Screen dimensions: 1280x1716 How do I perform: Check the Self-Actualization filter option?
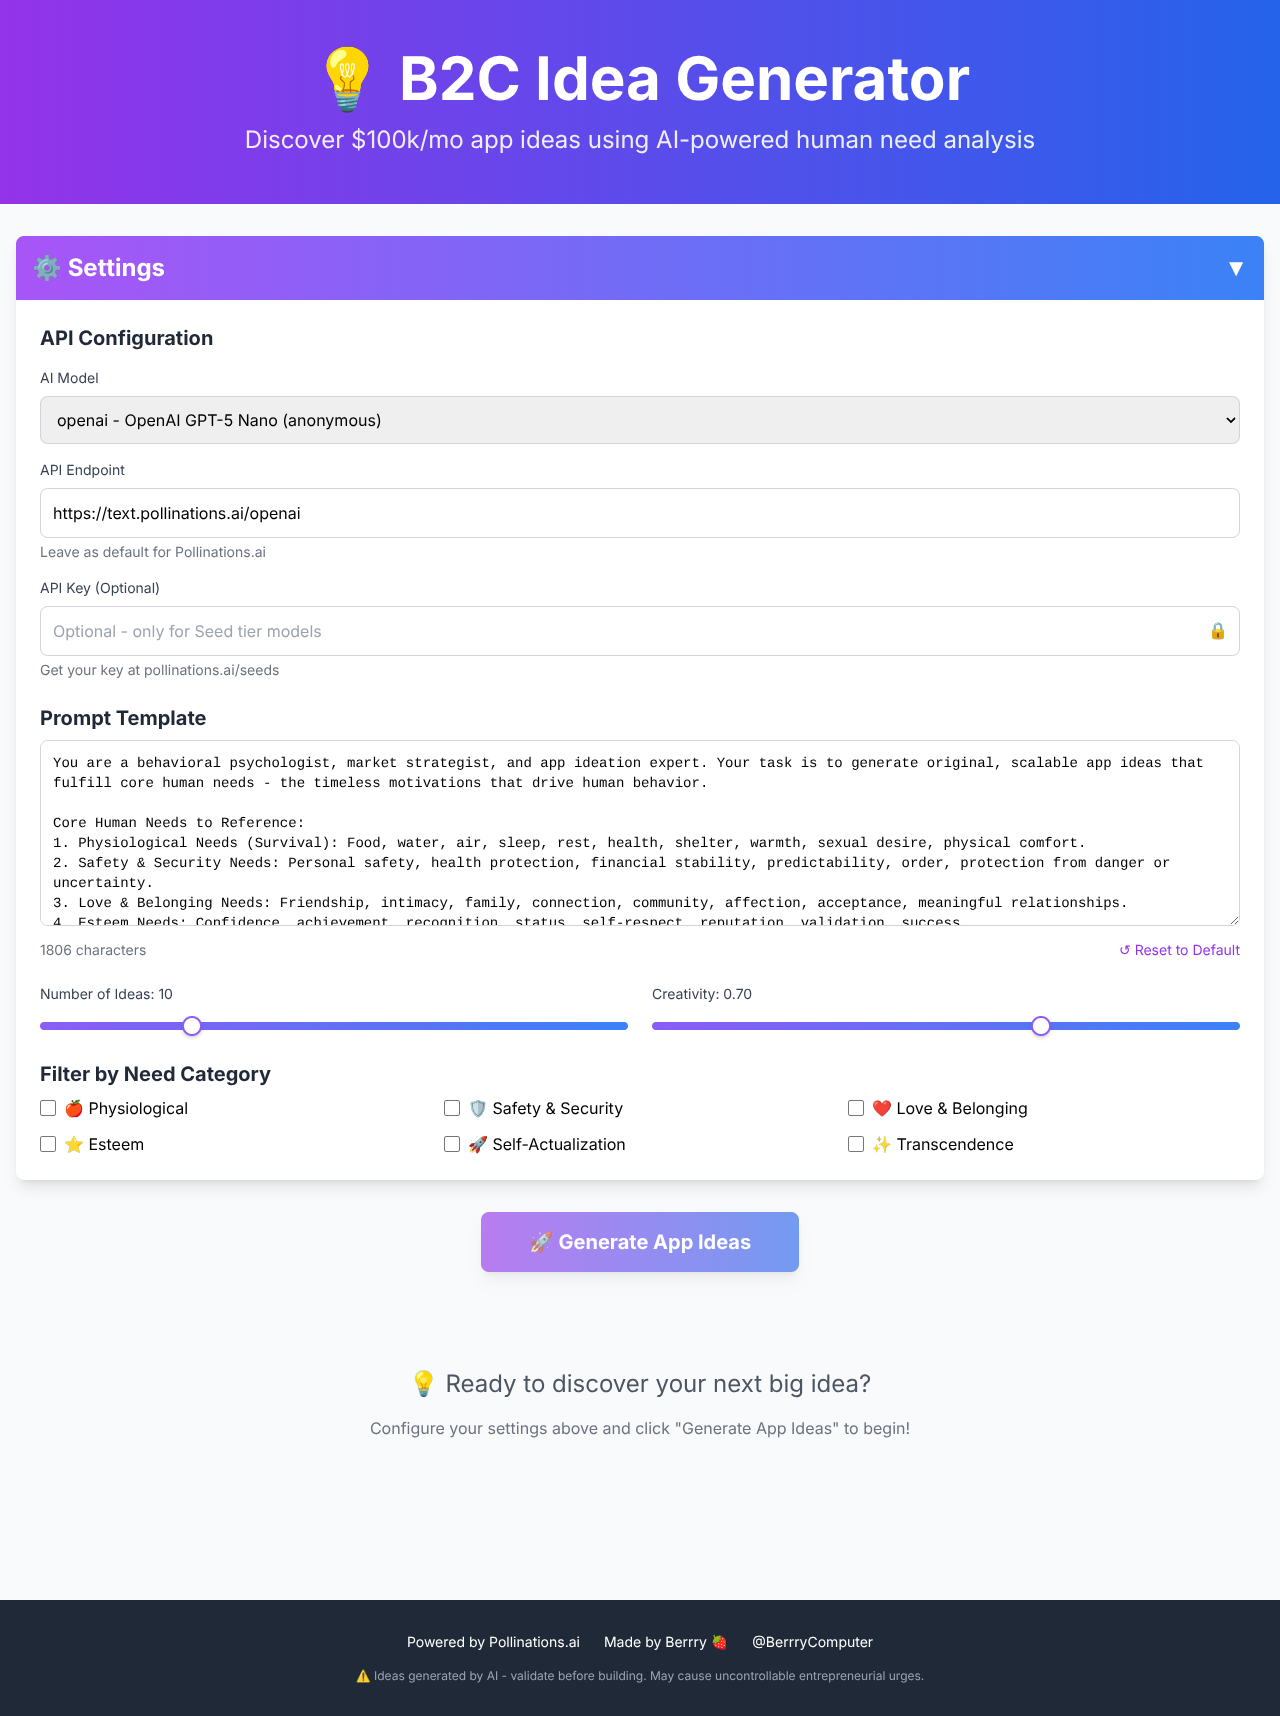[x=452, y=1144]
